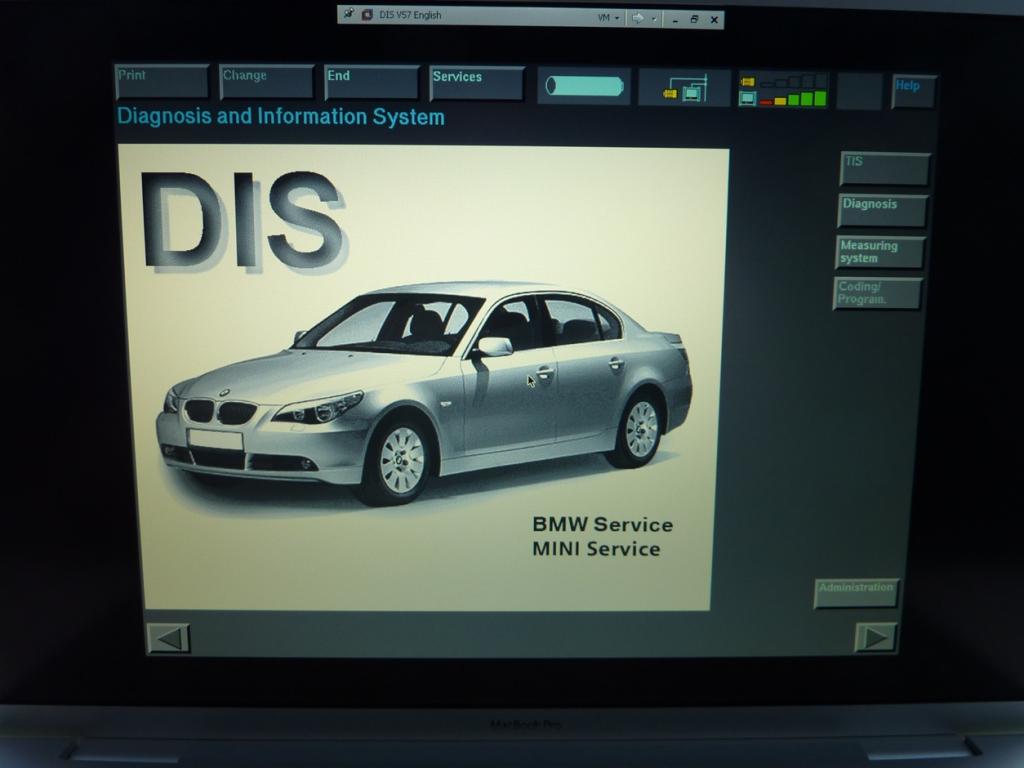Click the cyan cylinder indicator icon

coord(584,86)
